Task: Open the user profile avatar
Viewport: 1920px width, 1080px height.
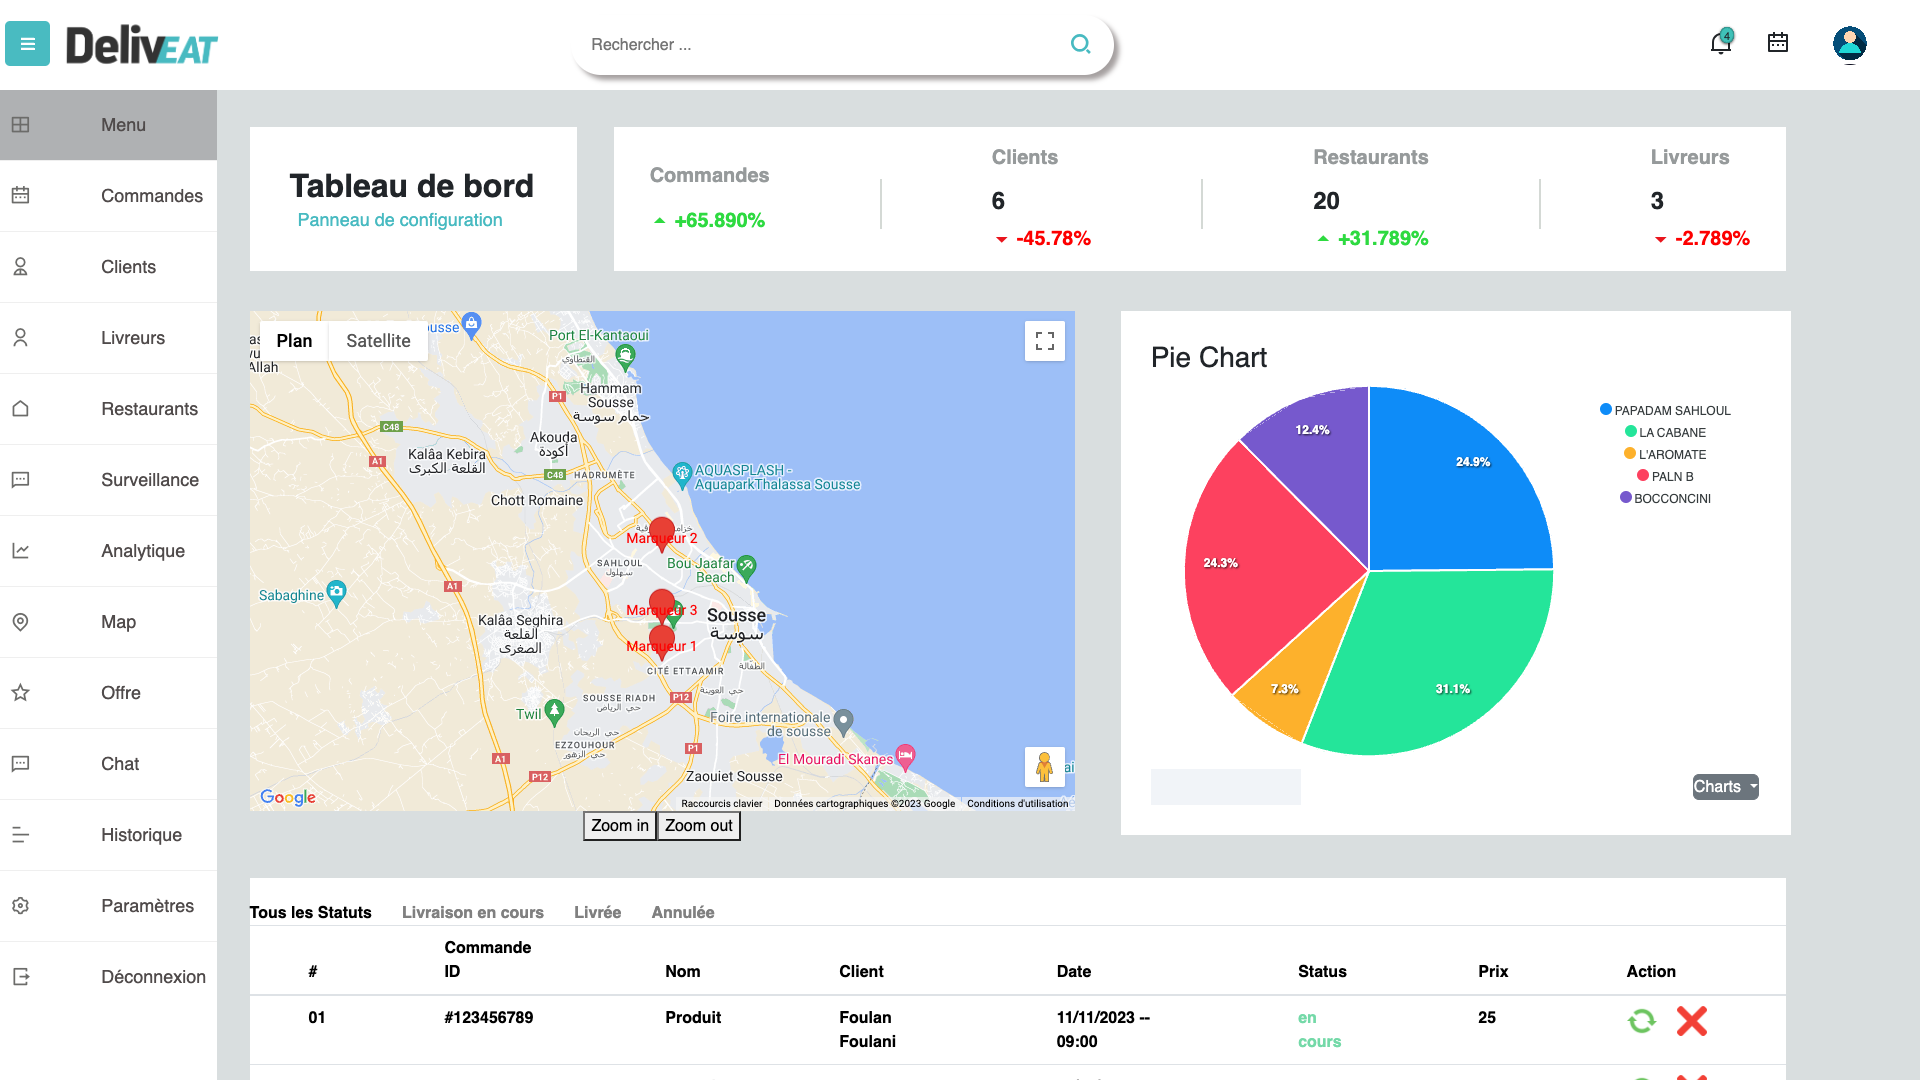Action: tap(1850, 44)
